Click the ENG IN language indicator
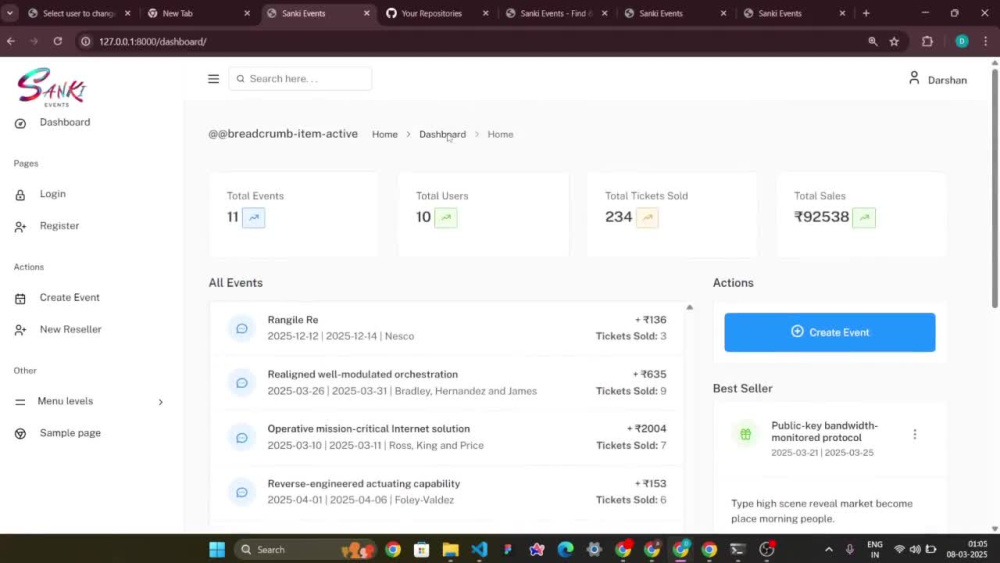The image size is (1000, 563). pyautogui.click(x=874, y=550)
